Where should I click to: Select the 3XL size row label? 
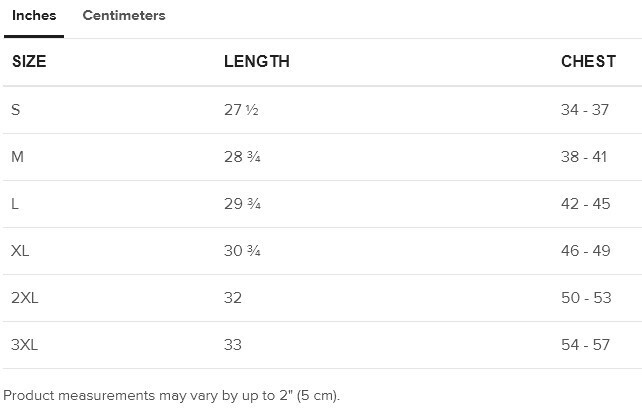pos(25,345)
